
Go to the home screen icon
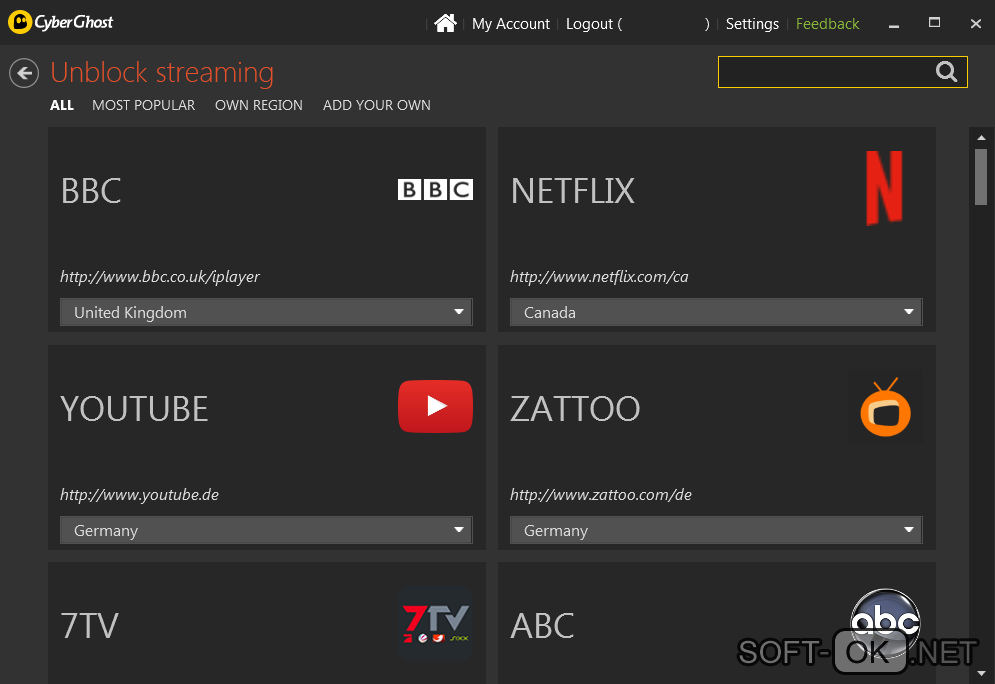click(x=445, y=23)
